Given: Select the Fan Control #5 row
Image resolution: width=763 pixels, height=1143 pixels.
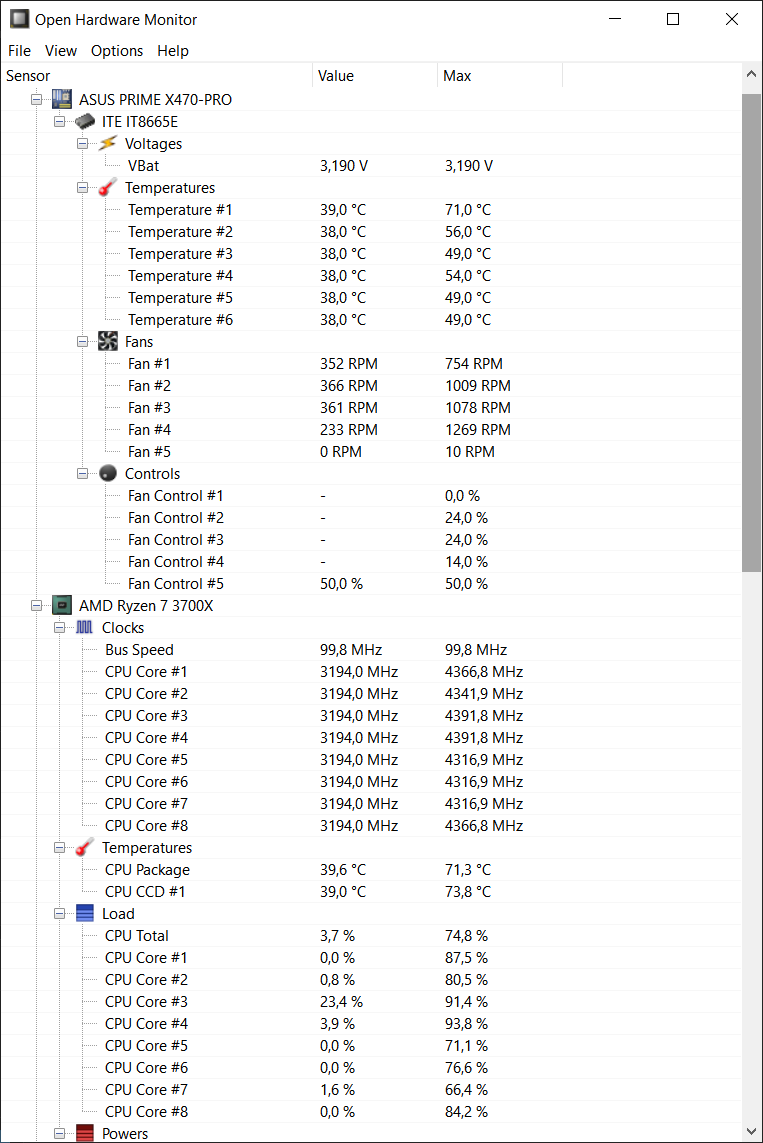Looking at the screenshot, I should click(x=371, y=583).
